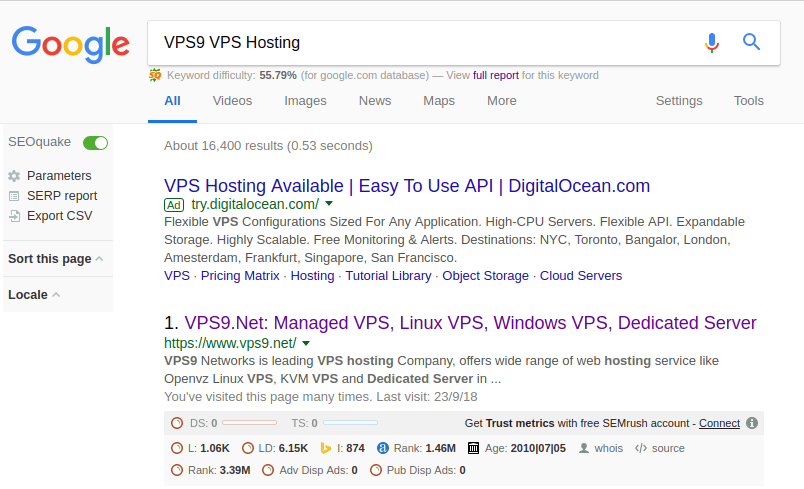Viewport: 804px width, 489px height.
Task: View page source via source icon
Action: [659, 448]
